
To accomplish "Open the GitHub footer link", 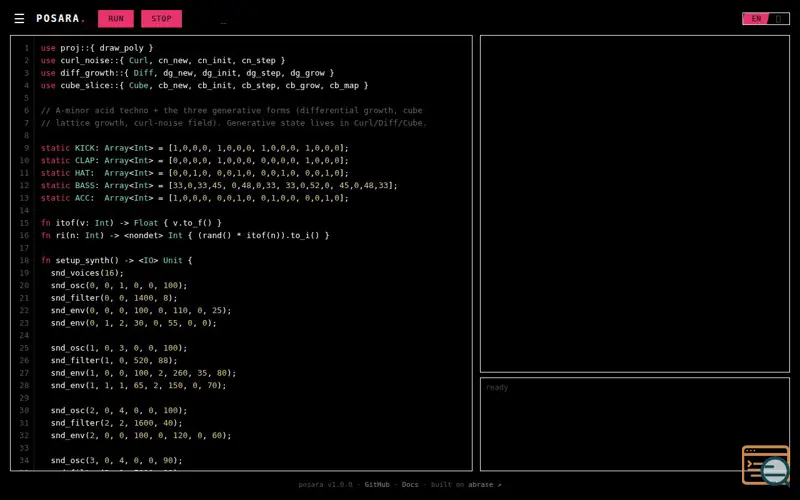I will pyautogui.click(x=377, y=484).
